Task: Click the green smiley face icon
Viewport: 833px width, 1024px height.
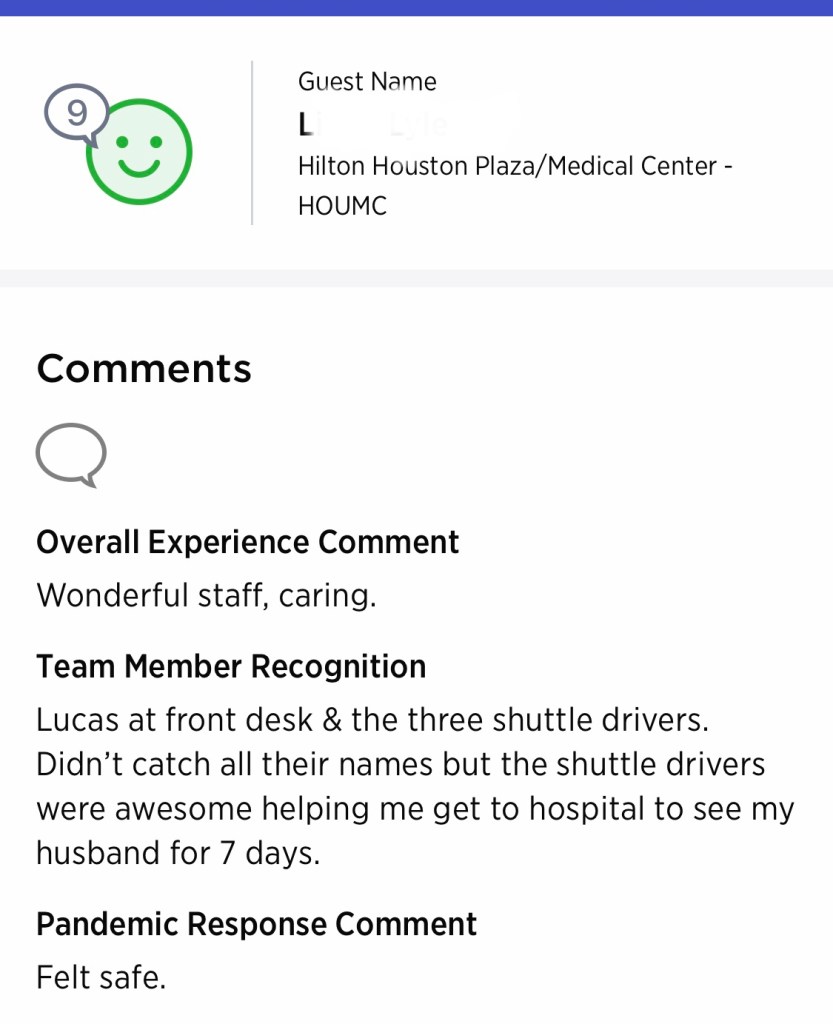Action: click(x=139, y=151)
